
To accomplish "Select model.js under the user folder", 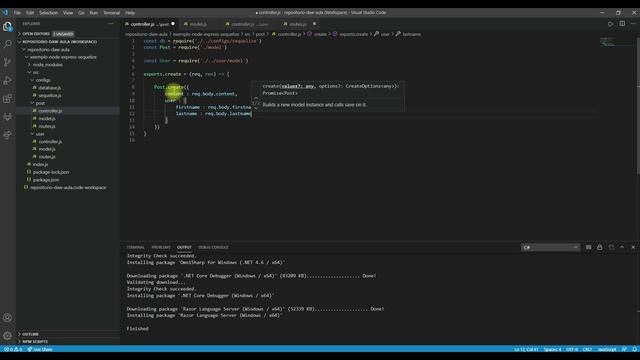I will [47, 149].
